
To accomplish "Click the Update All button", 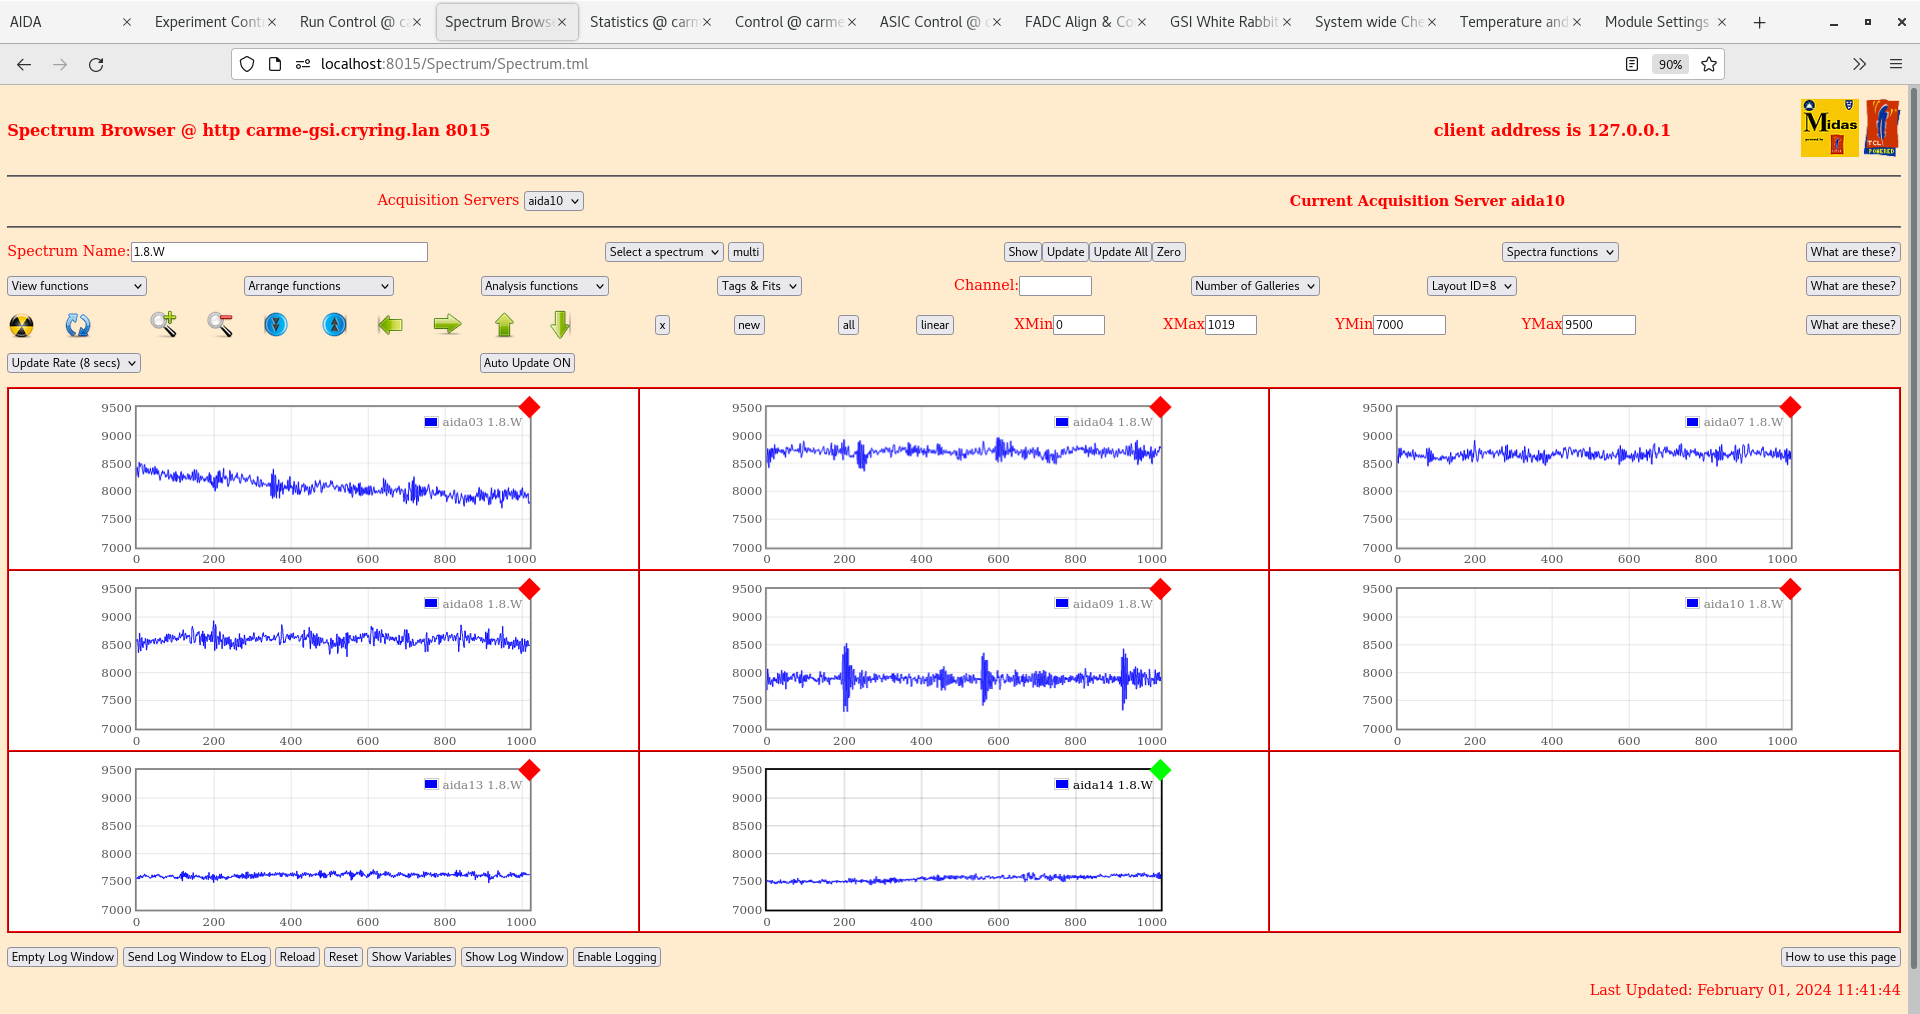I will pos(1119,251).
